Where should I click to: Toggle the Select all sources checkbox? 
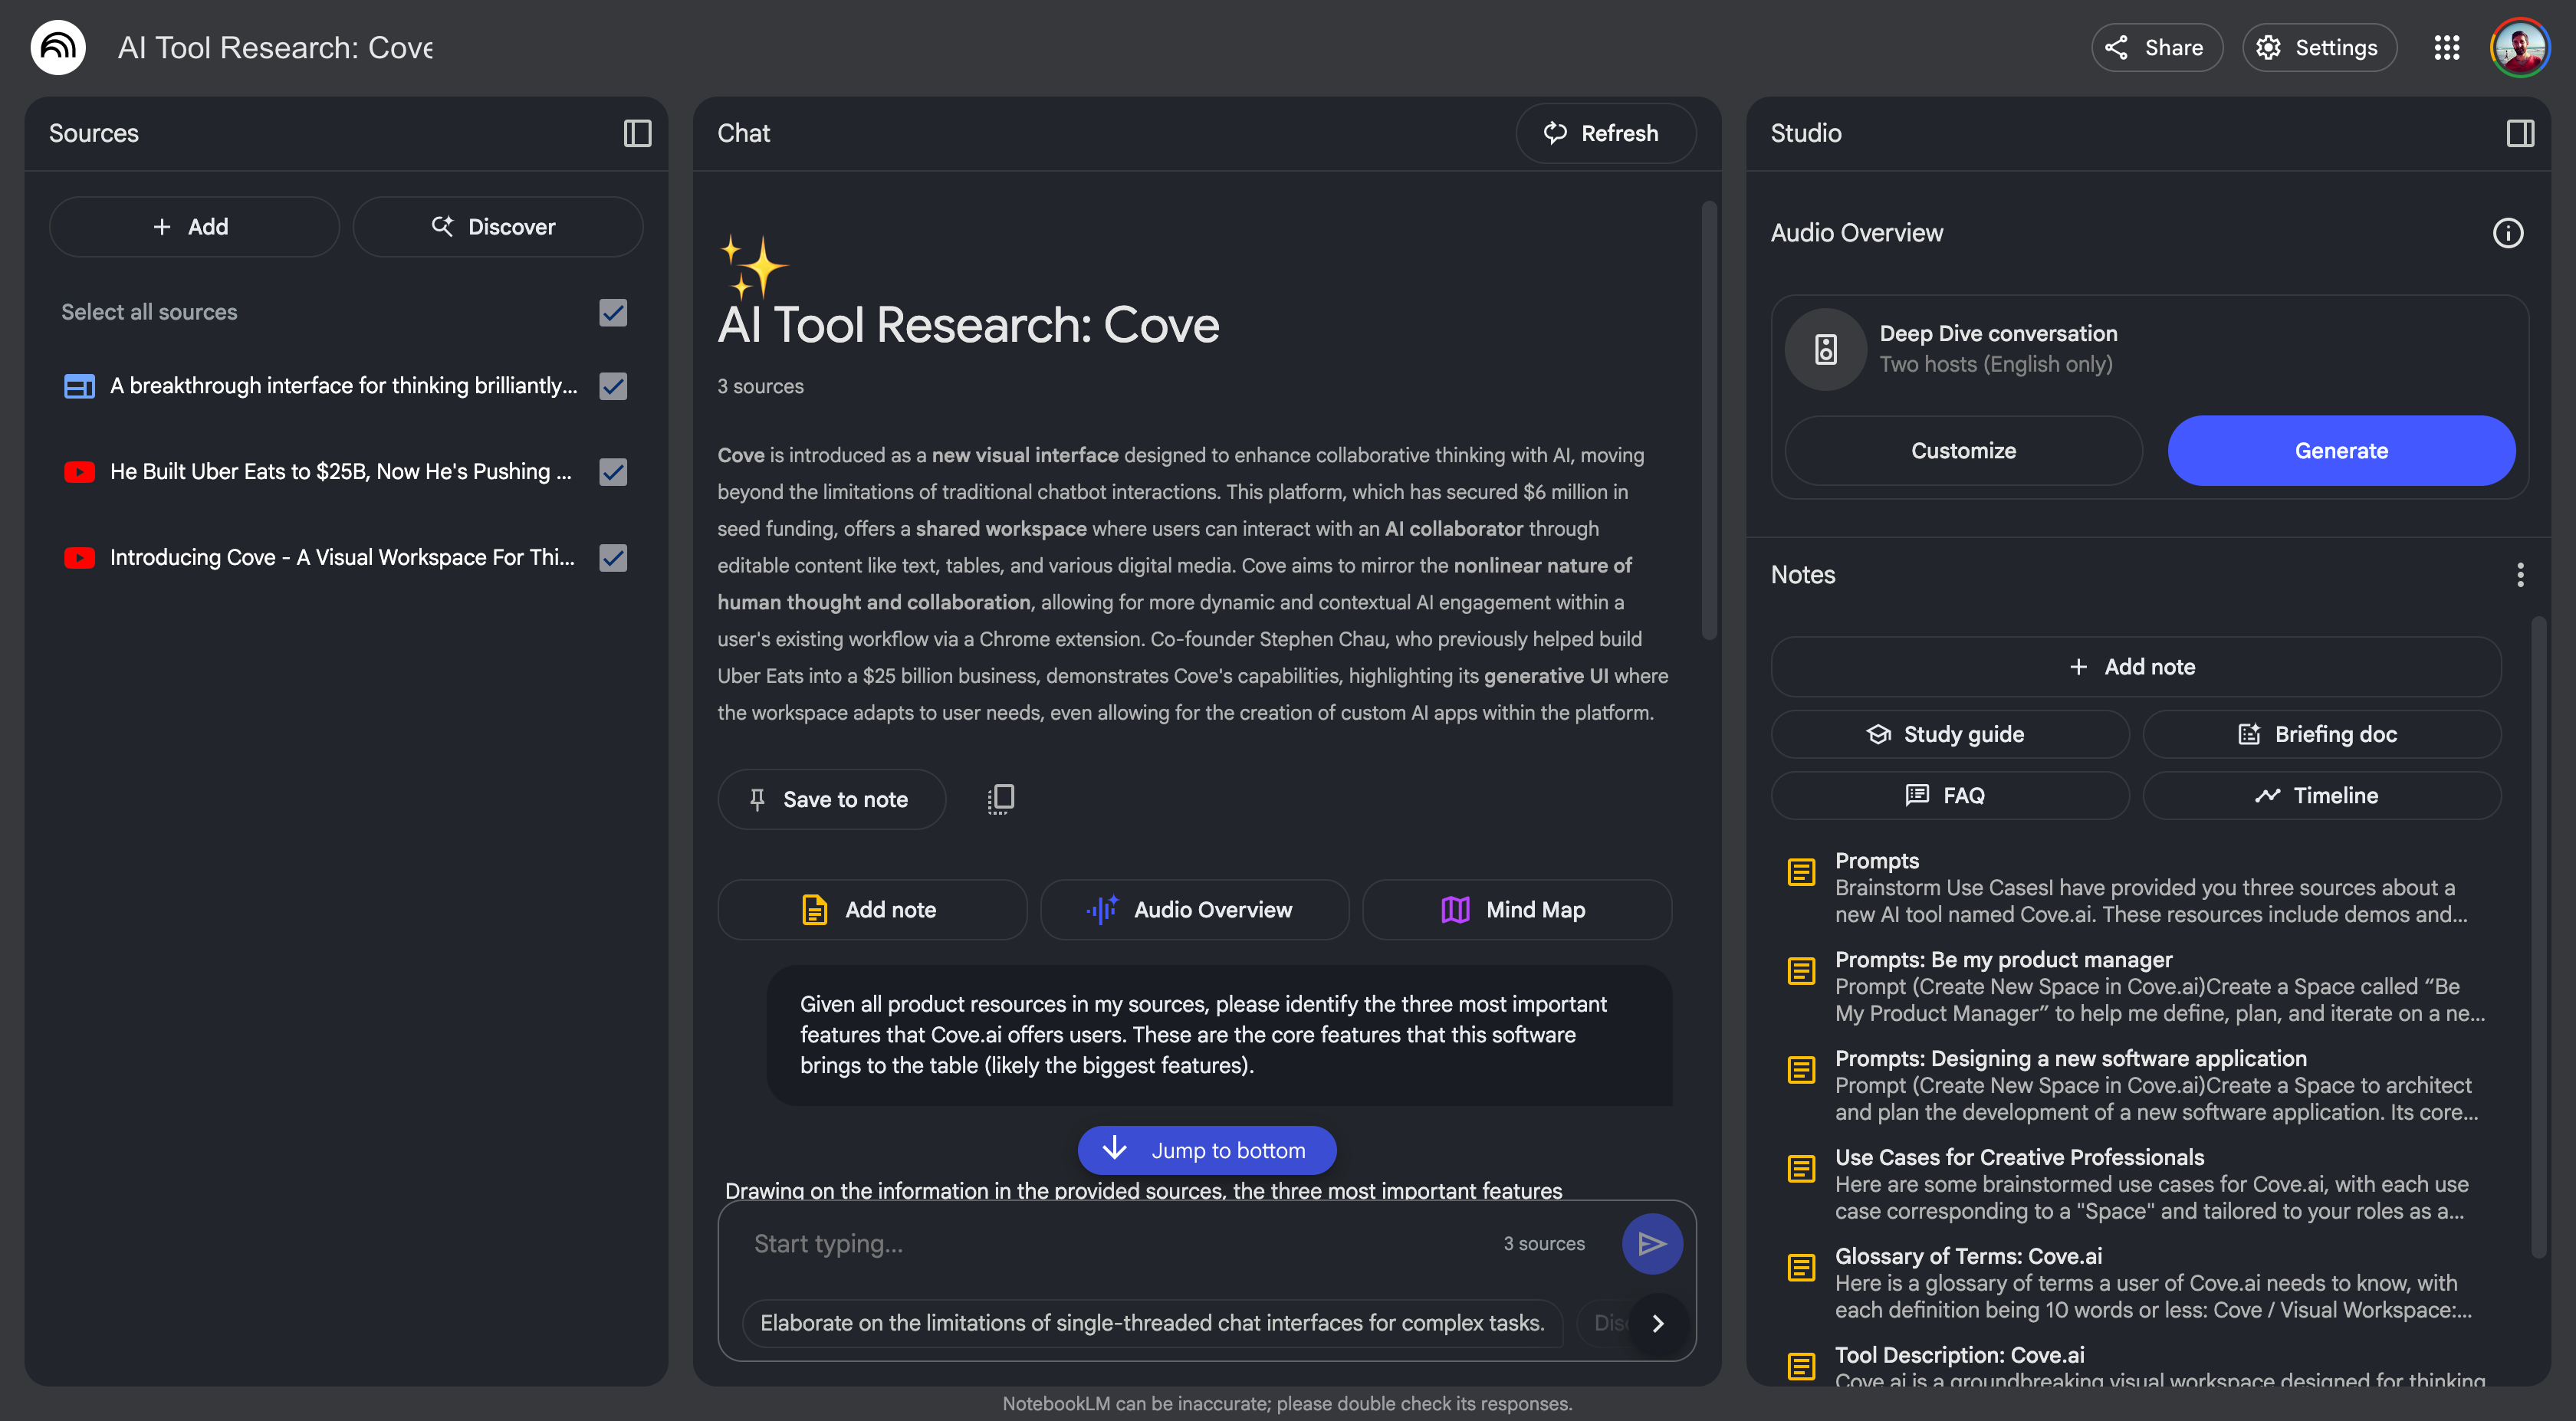pos(613,313)
